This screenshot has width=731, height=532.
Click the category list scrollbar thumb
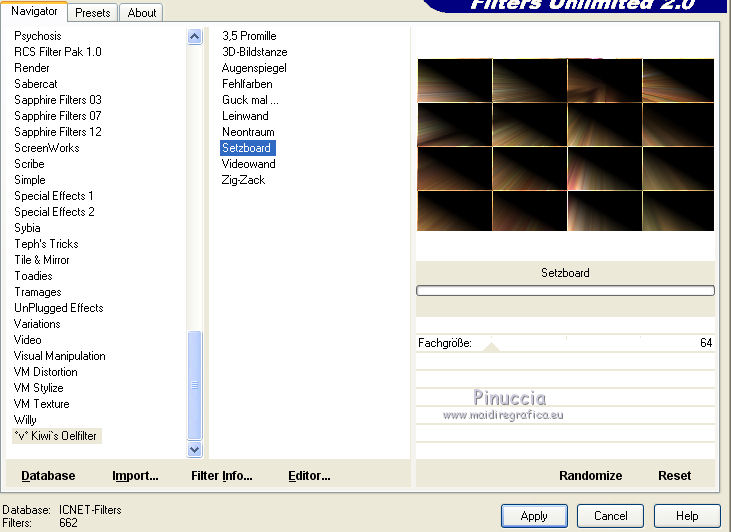[194, 385]
